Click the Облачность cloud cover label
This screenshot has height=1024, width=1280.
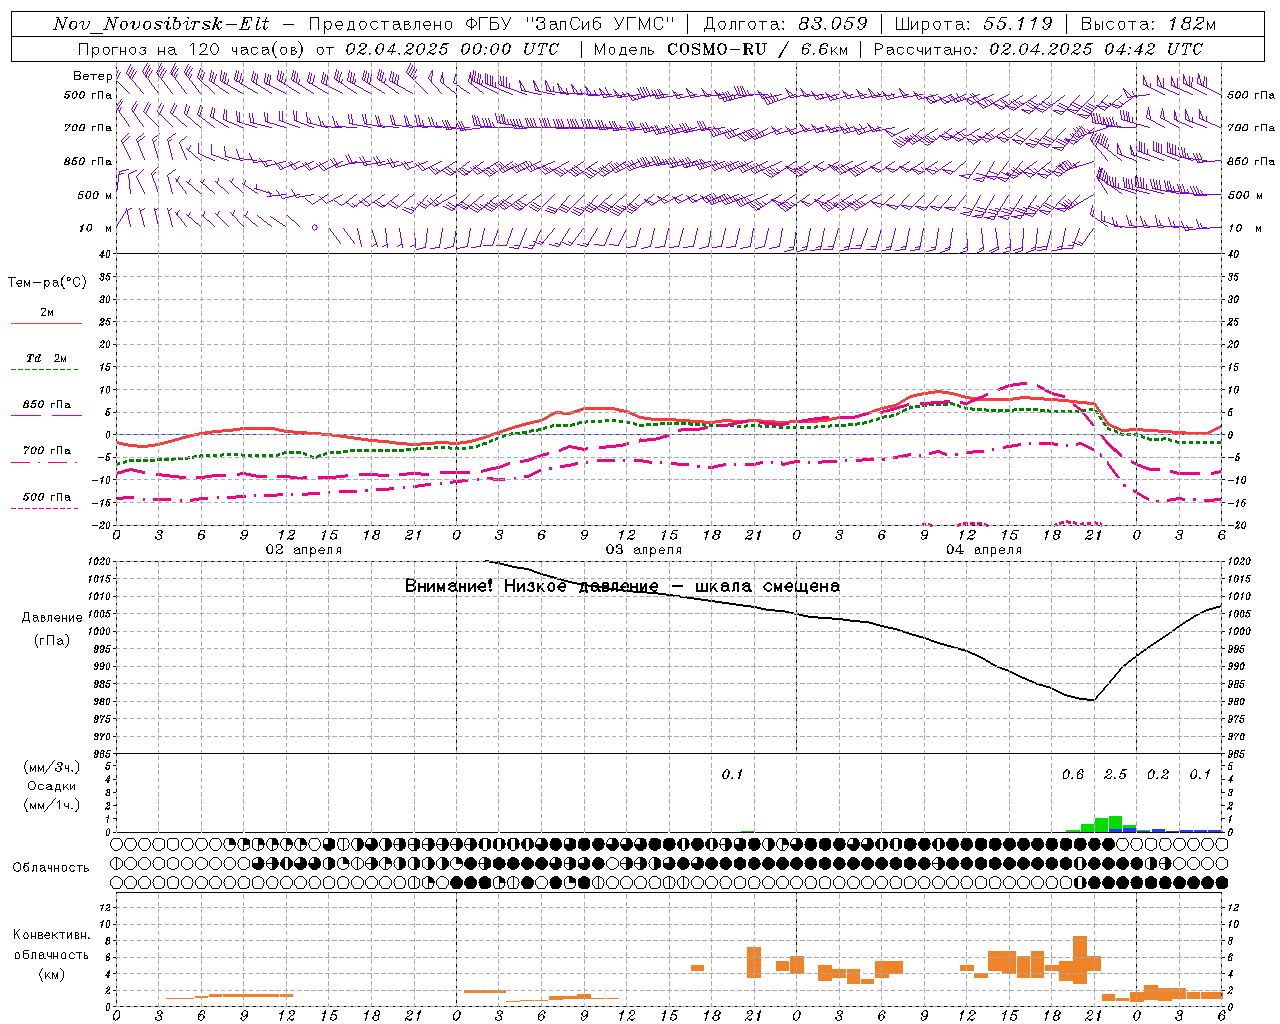coord(51,867)
